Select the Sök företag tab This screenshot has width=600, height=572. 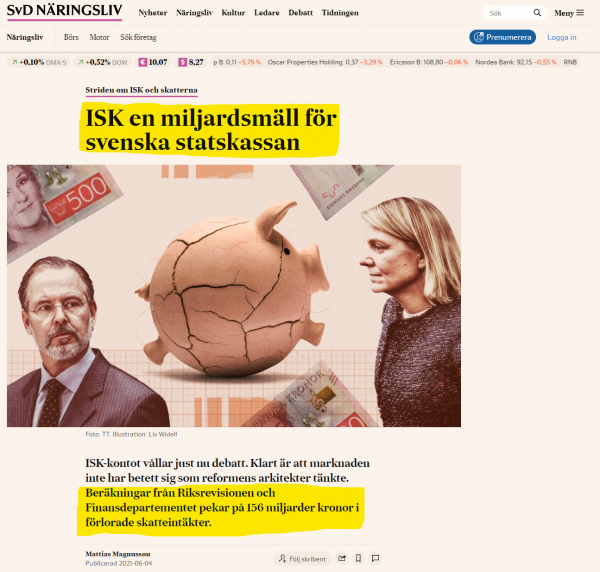(x=139, y=37)
